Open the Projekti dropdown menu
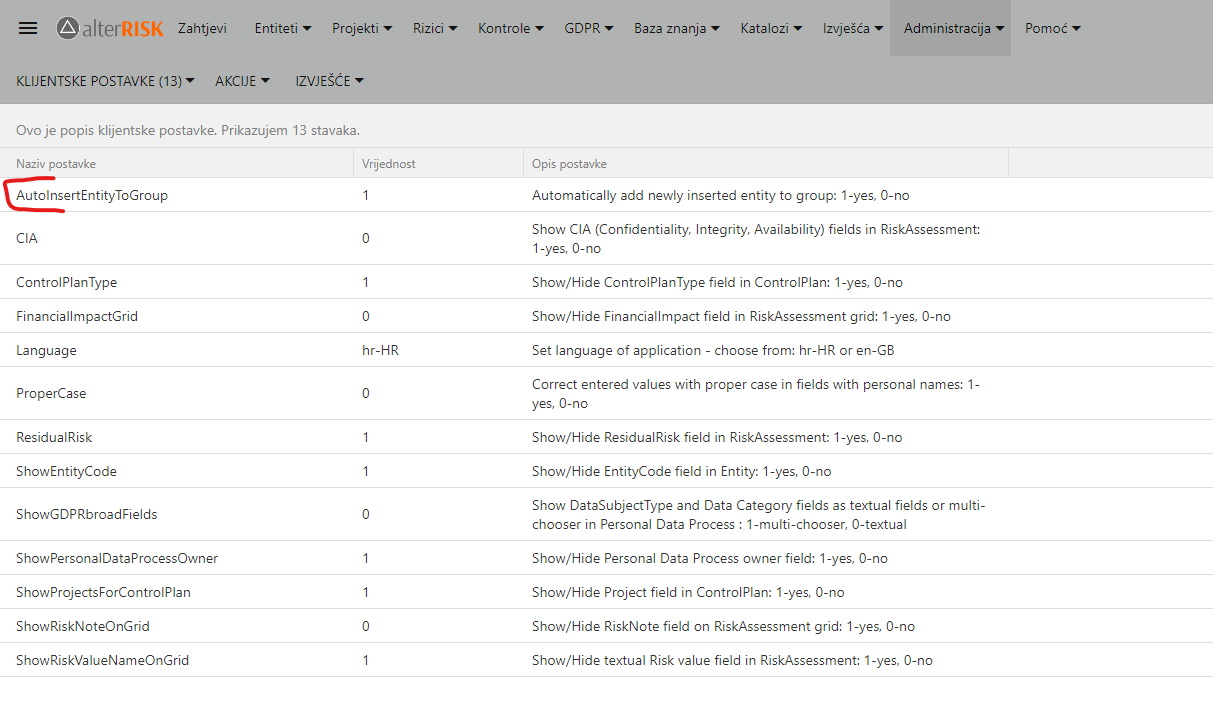The width and height of the screenshot is (1213, 713). [362, 28]
